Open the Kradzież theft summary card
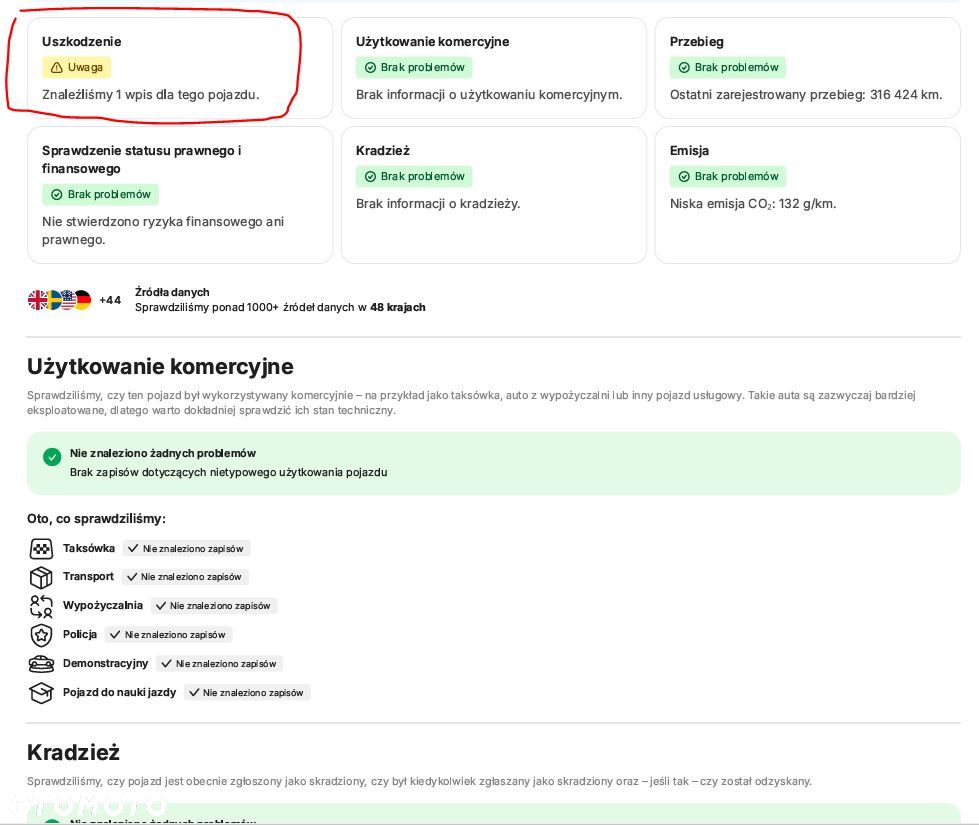This screenshot has height=825, width=979. [x=493, y=195]
